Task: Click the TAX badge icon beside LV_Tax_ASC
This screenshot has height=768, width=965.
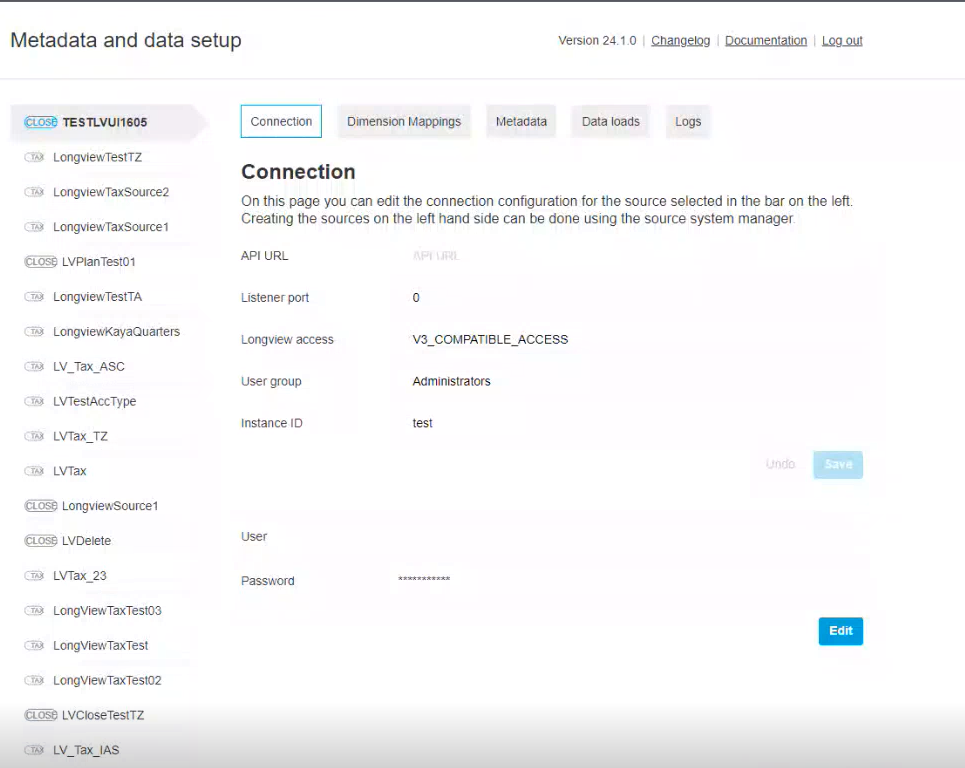Action: click(x=35, y=367)
